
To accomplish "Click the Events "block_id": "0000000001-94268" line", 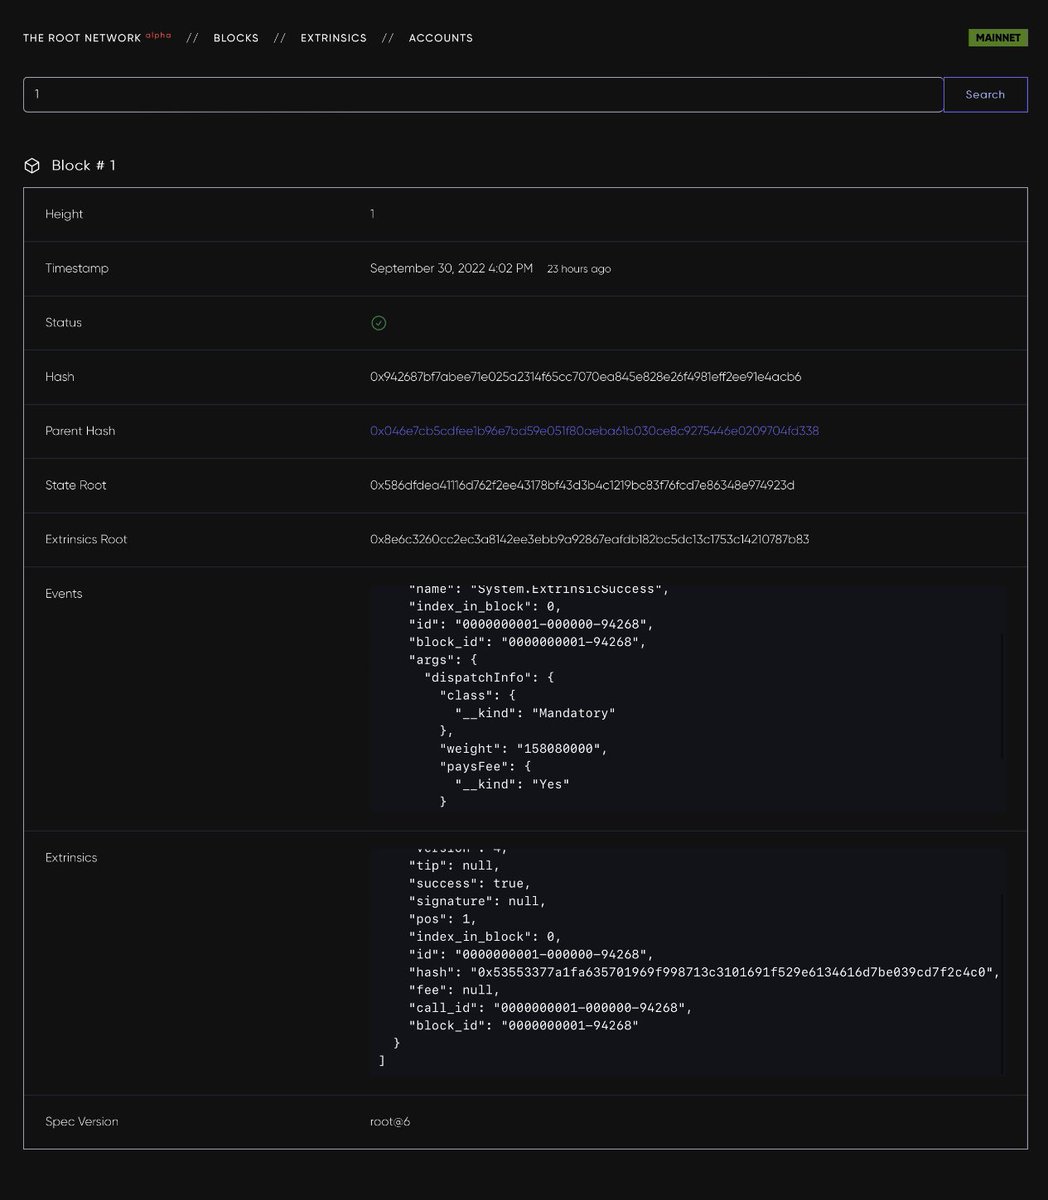I will pos(528,642).
